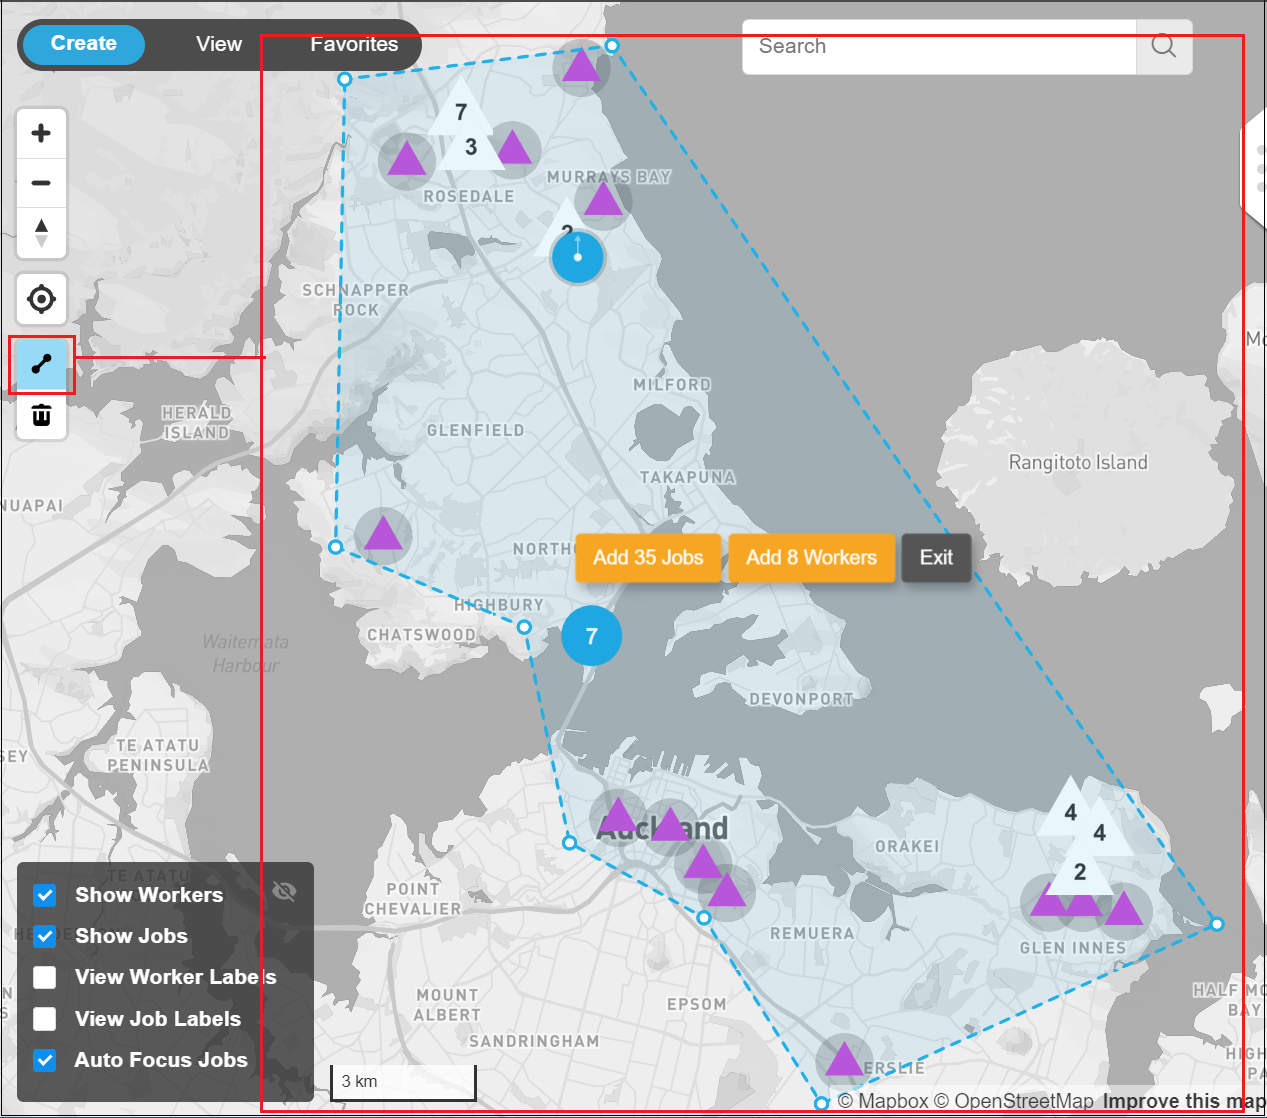The image size is (1267, 1118).
Task: Locate me using the geolocate target icon
Action: click(41, 298)
